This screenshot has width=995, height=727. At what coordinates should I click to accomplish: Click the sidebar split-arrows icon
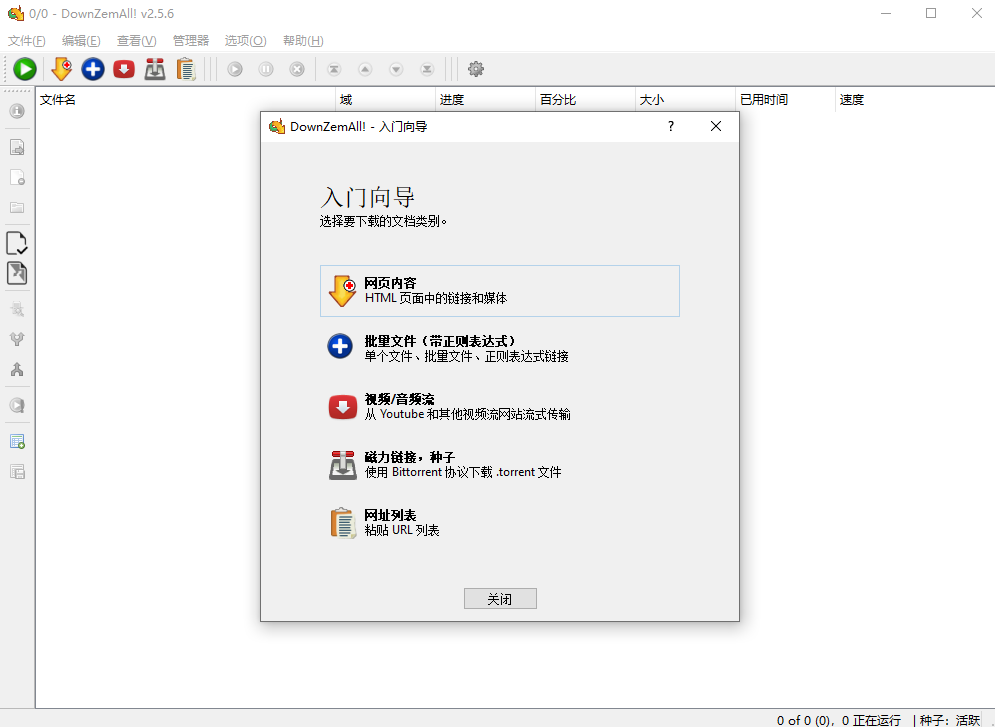(x=17, y=339)
